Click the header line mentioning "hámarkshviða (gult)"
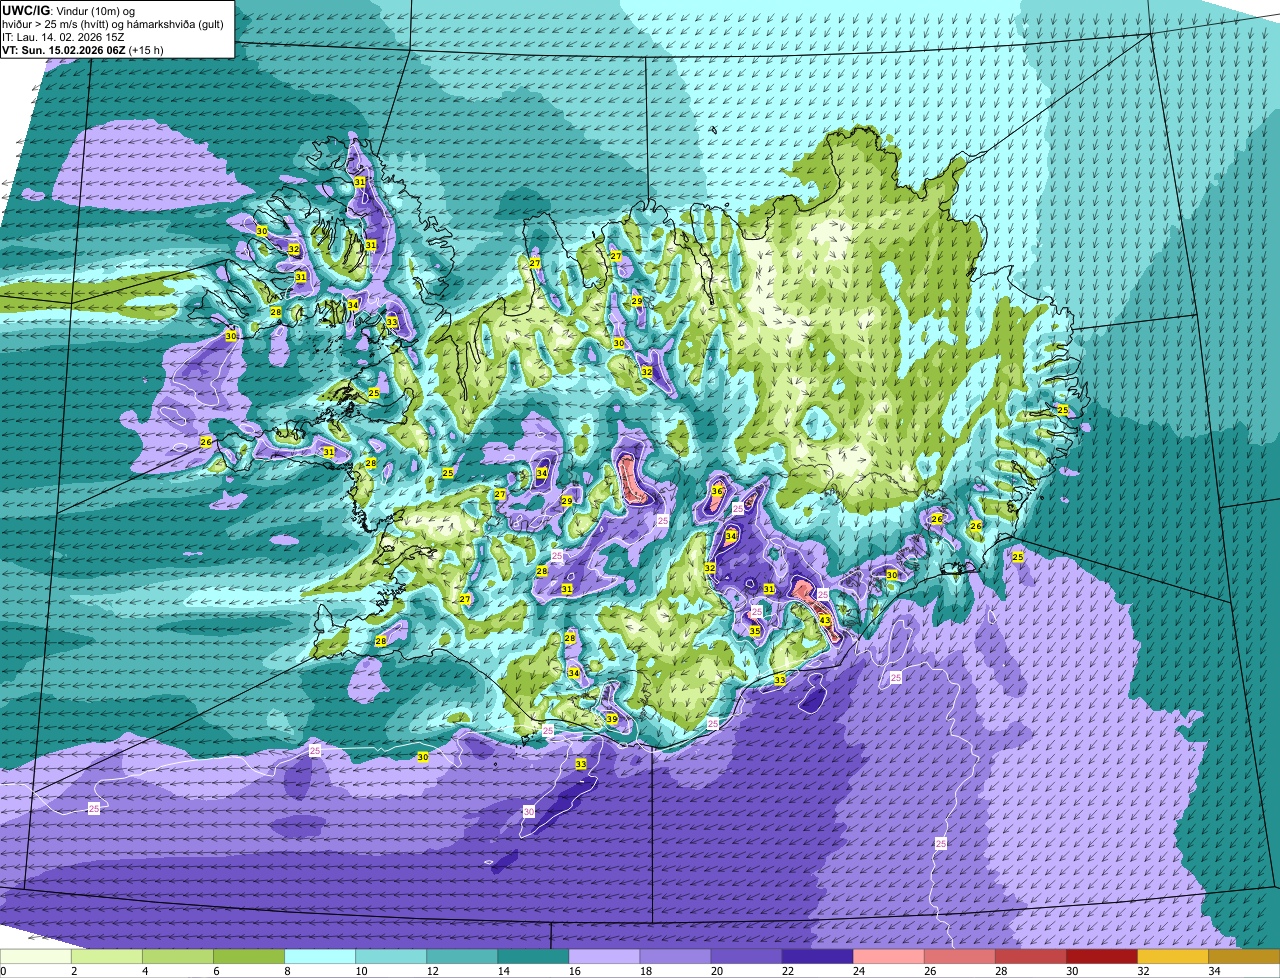 [x=113, y=24]
